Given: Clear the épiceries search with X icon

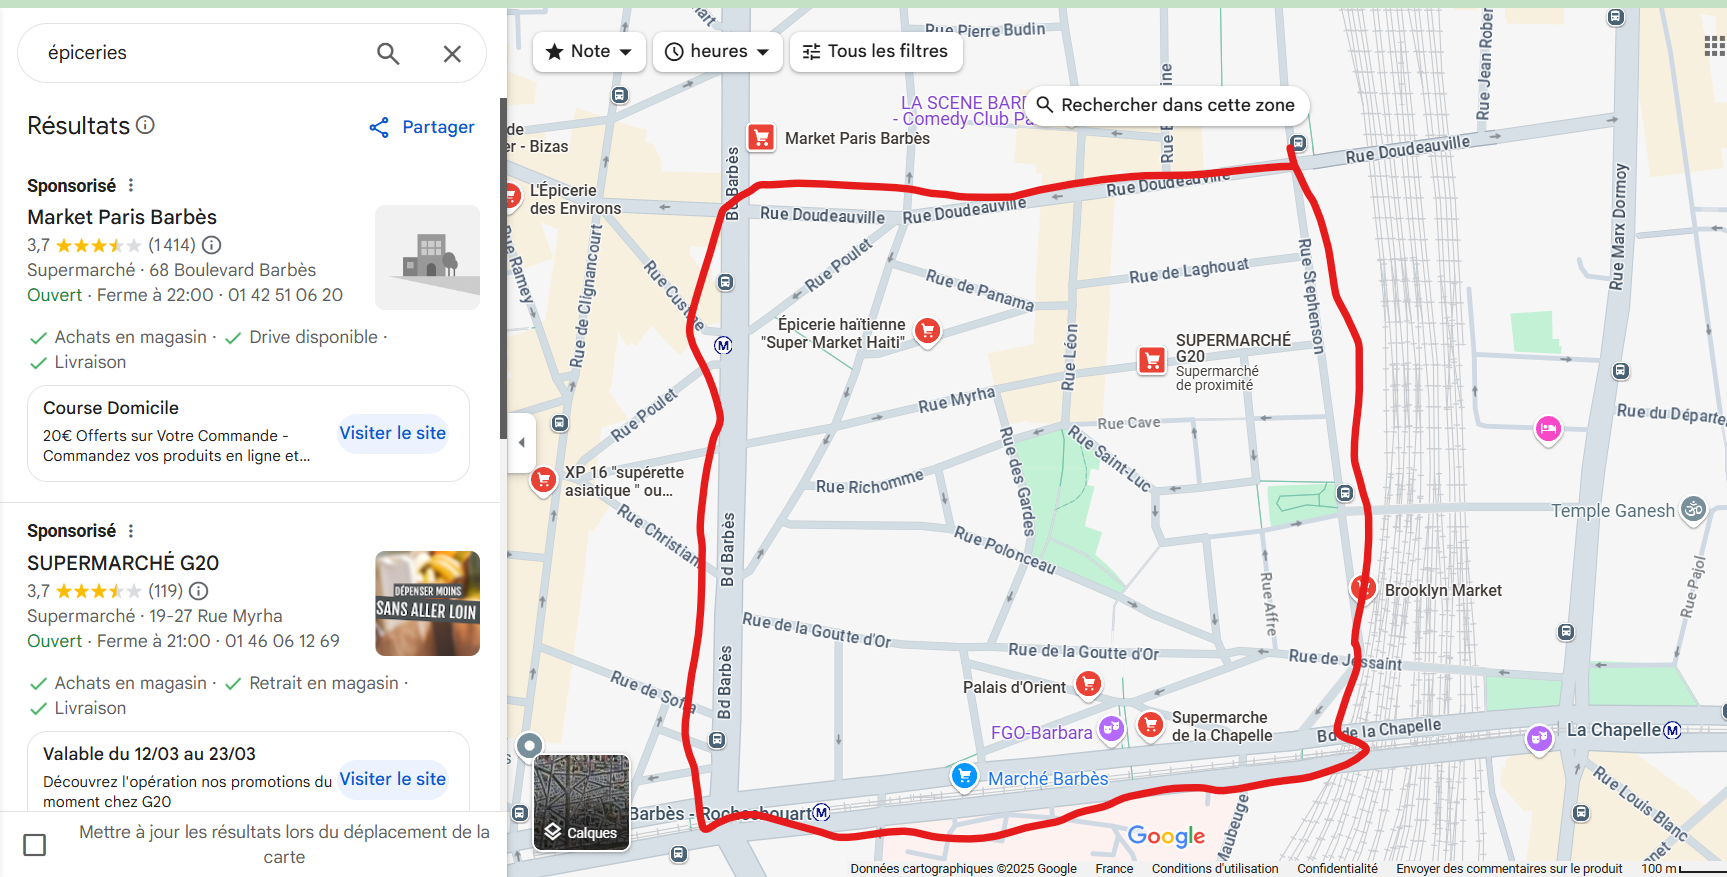Looking at the screenshot, I should [452, 53].
